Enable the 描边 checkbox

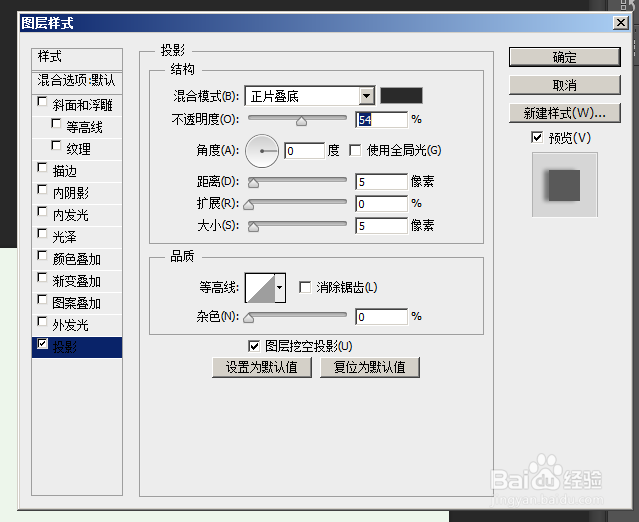(x=42, y=167)
